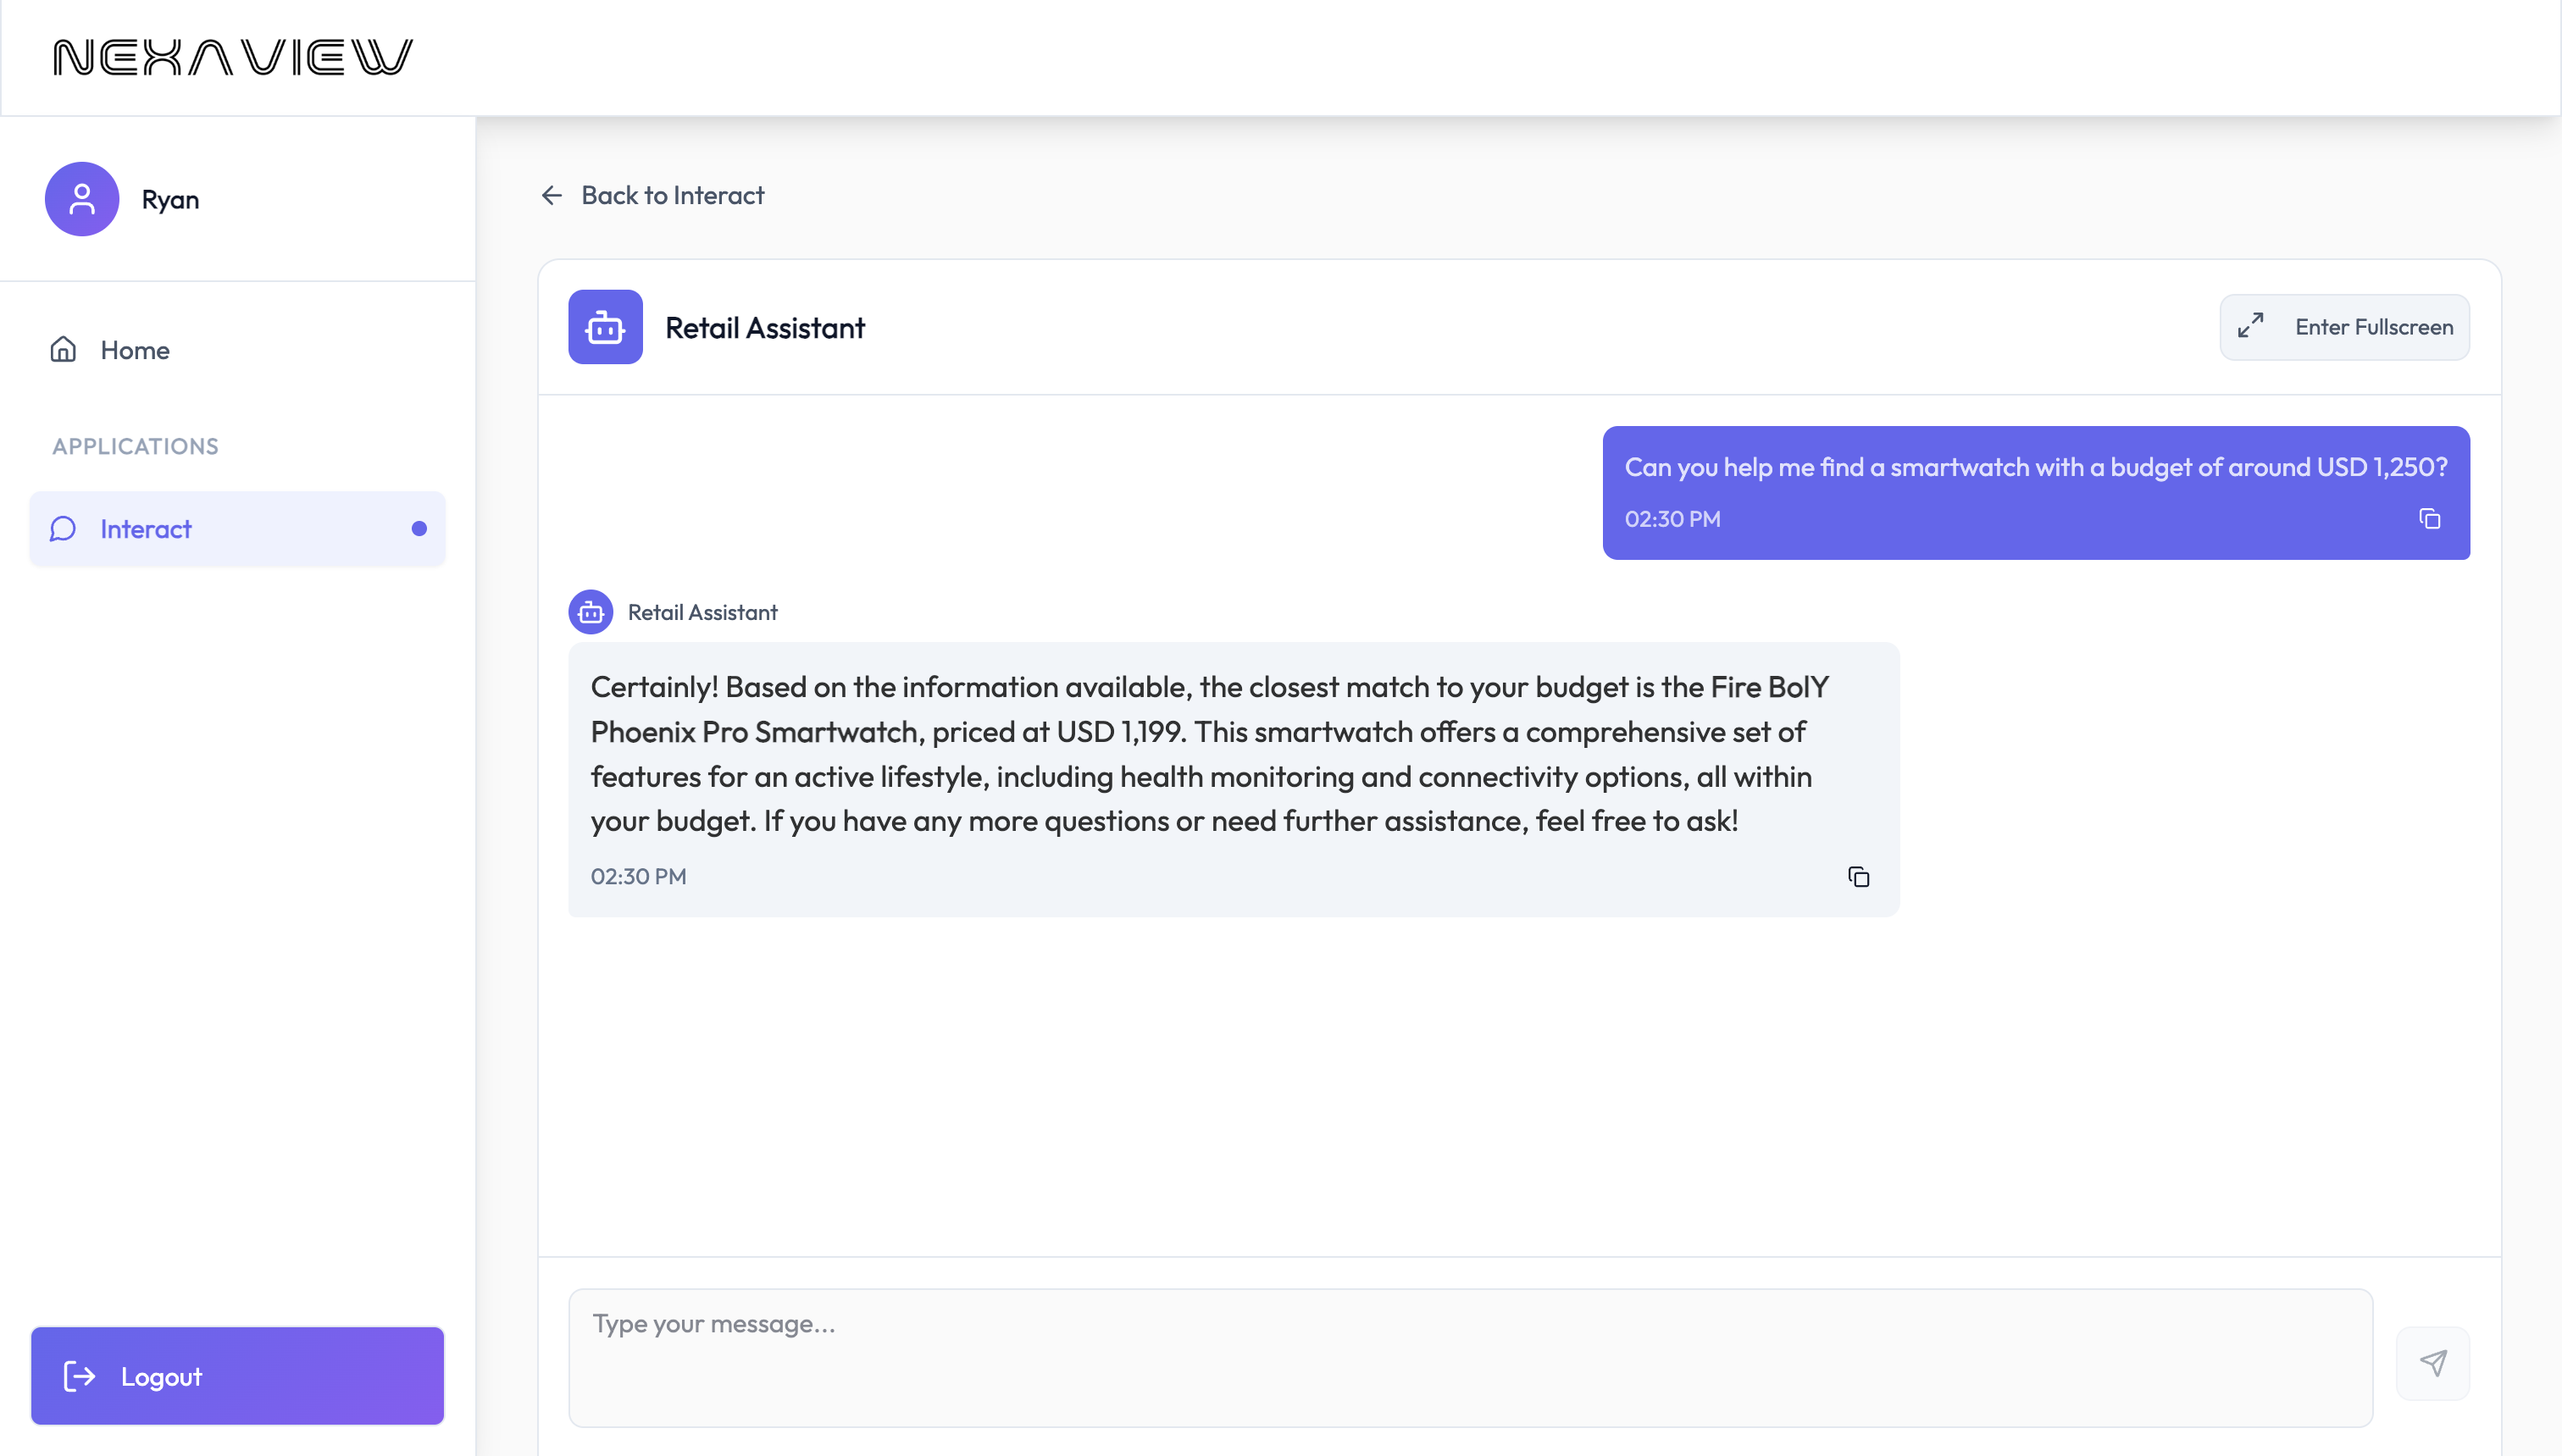Copy the user's smartwatch question message
2562x1456 pixels.
point(2430,519)
